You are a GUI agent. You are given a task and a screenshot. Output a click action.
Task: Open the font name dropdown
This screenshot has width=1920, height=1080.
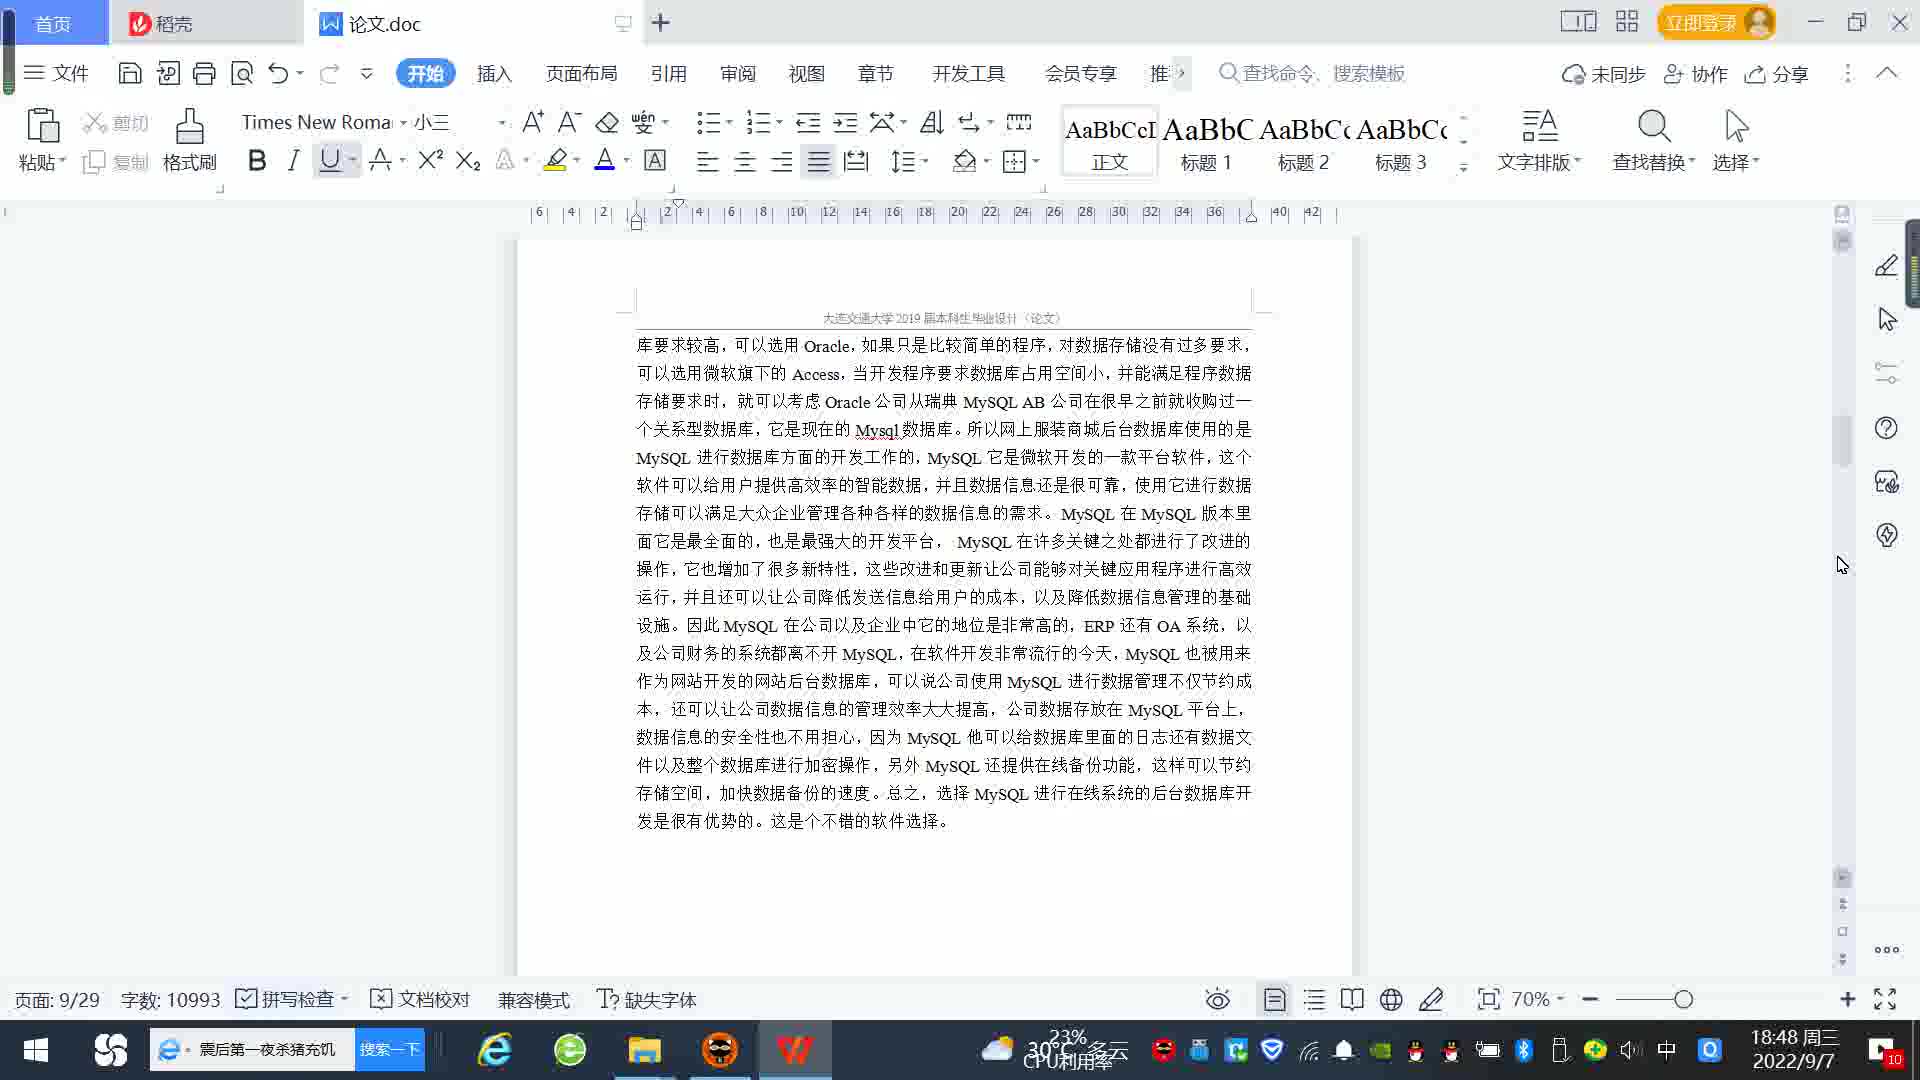[403, 123]
